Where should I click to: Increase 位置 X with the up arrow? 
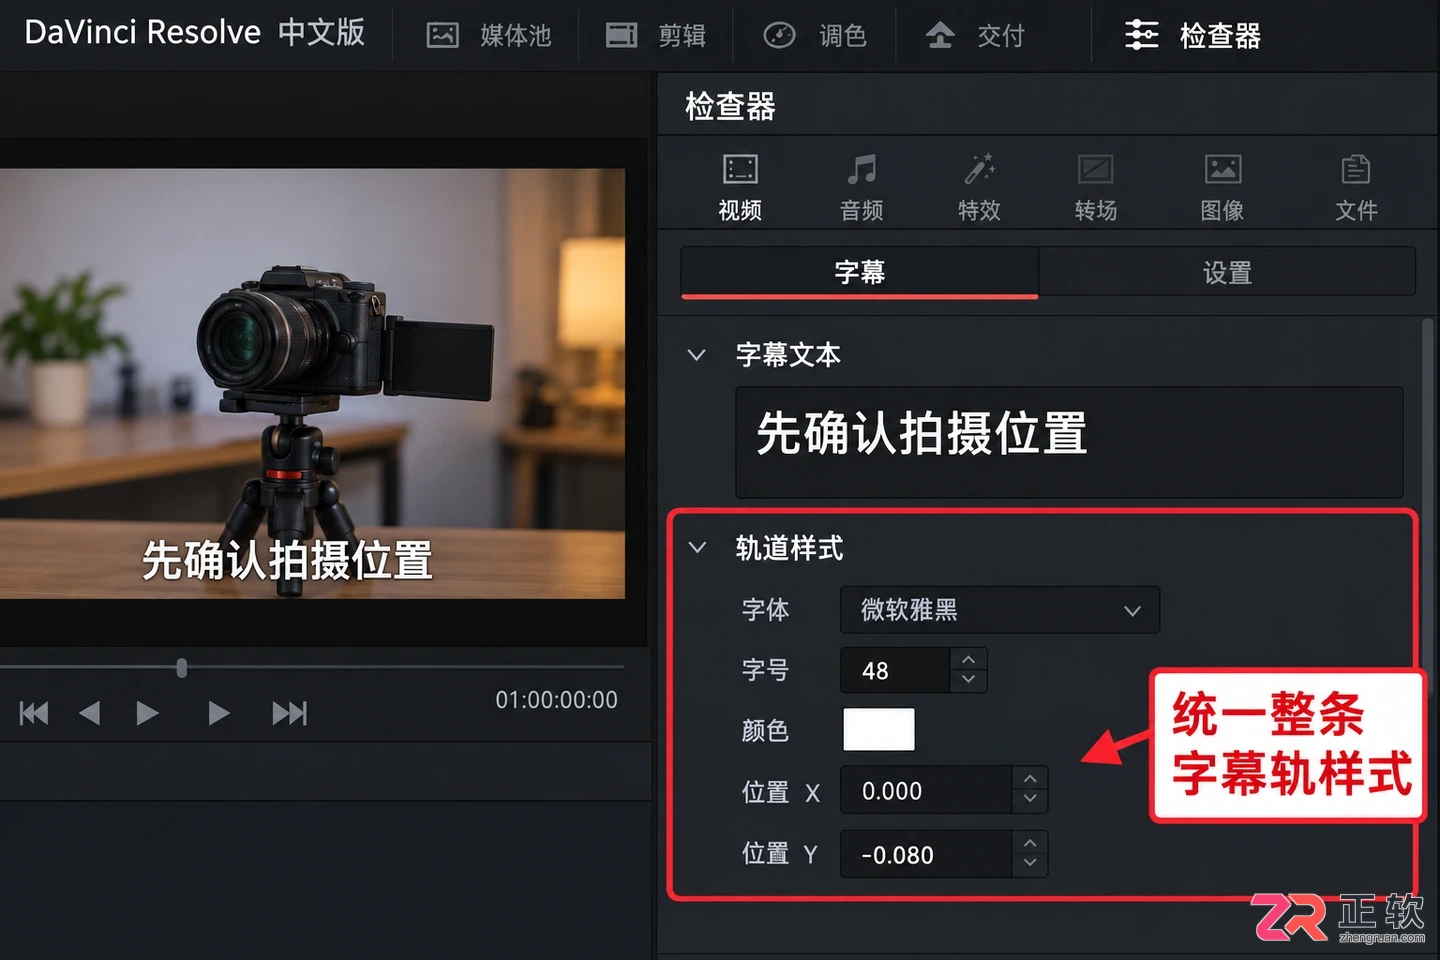tap(1030, 778)
